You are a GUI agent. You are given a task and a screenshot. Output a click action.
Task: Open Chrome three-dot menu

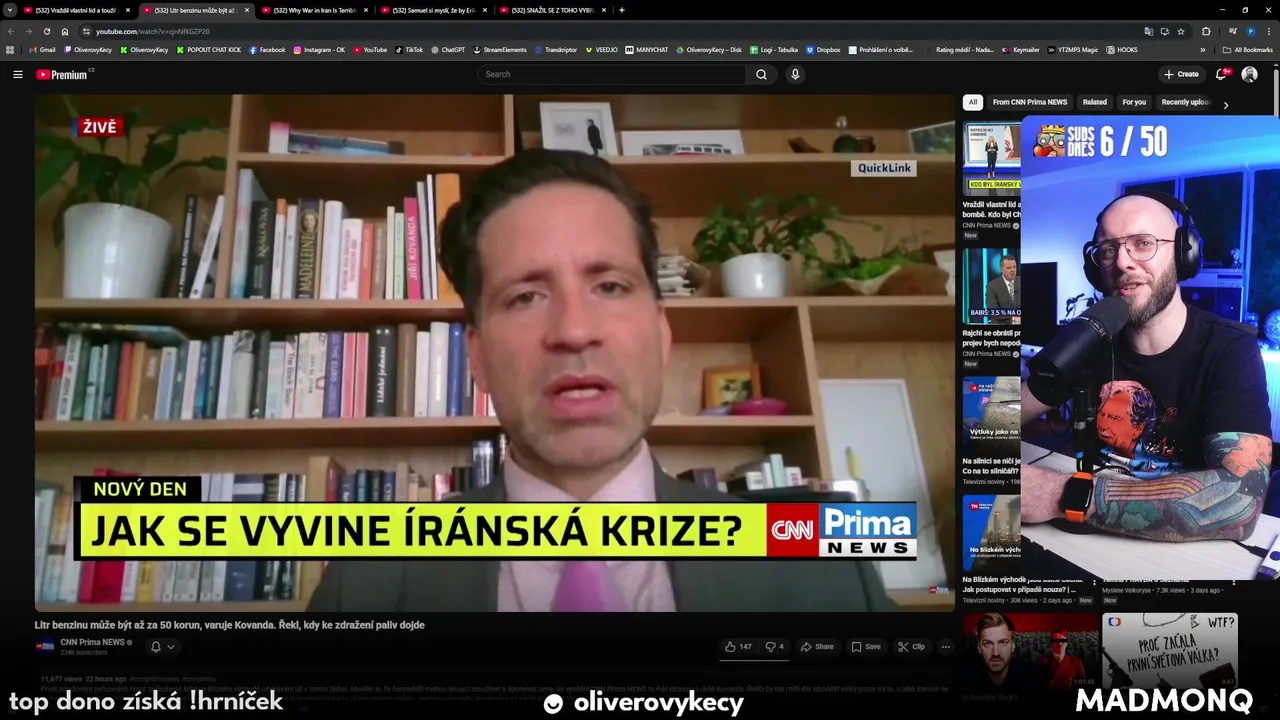coord(1269,31)
